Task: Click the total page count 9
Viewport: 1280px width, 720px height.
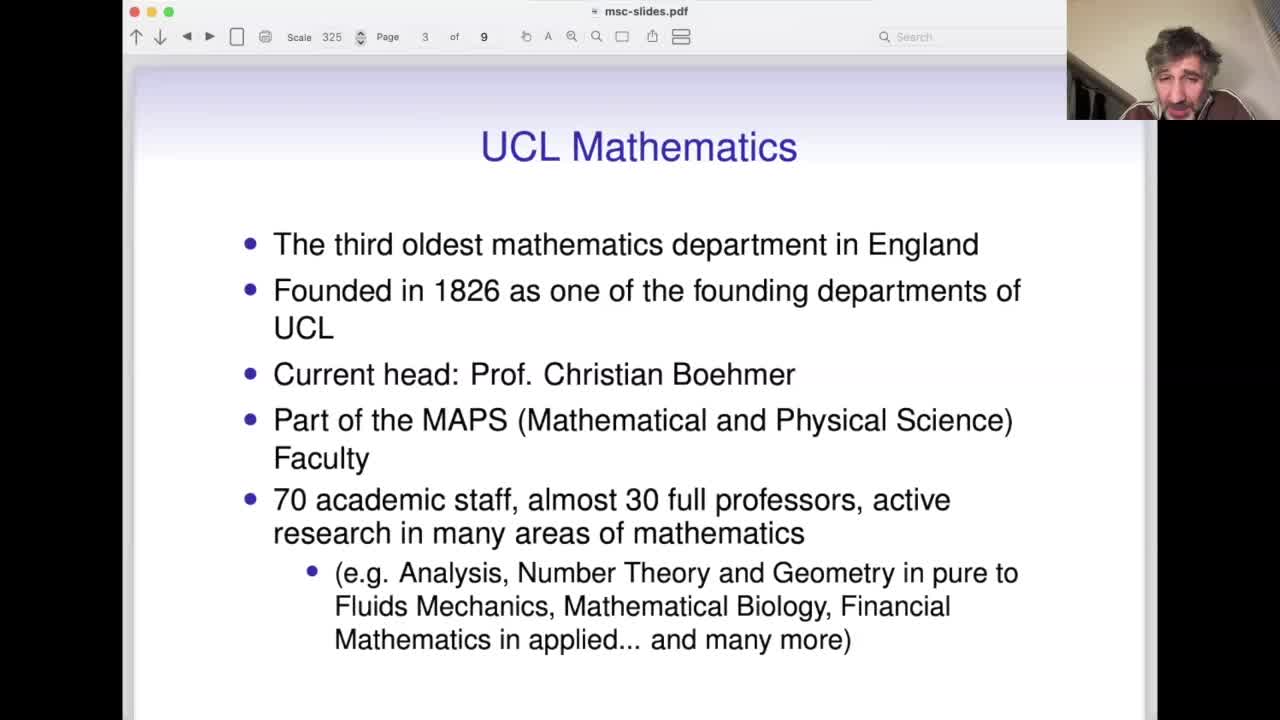Action: tap(484, 37)
